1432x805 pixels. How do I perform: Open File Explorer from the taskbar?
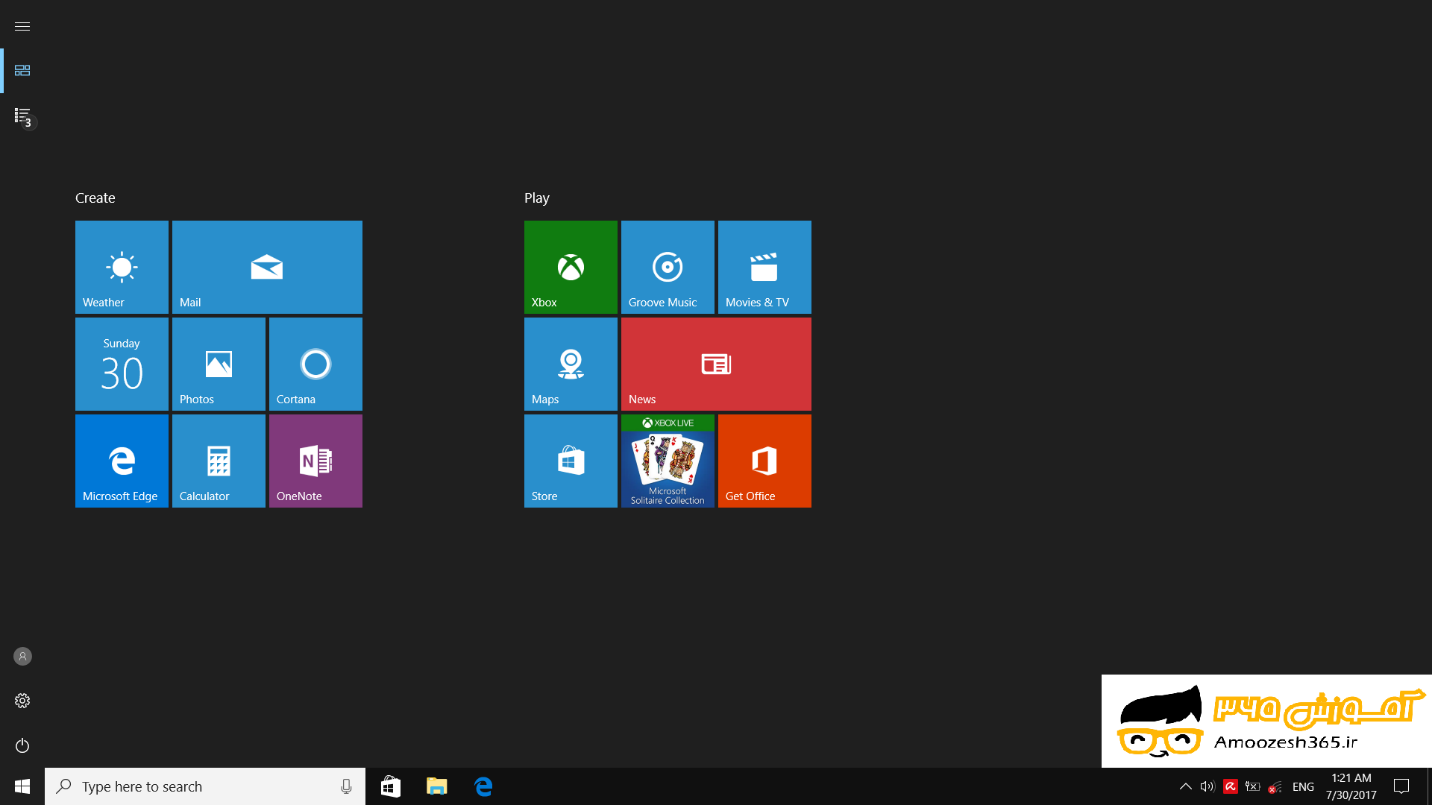coord(437,787)
